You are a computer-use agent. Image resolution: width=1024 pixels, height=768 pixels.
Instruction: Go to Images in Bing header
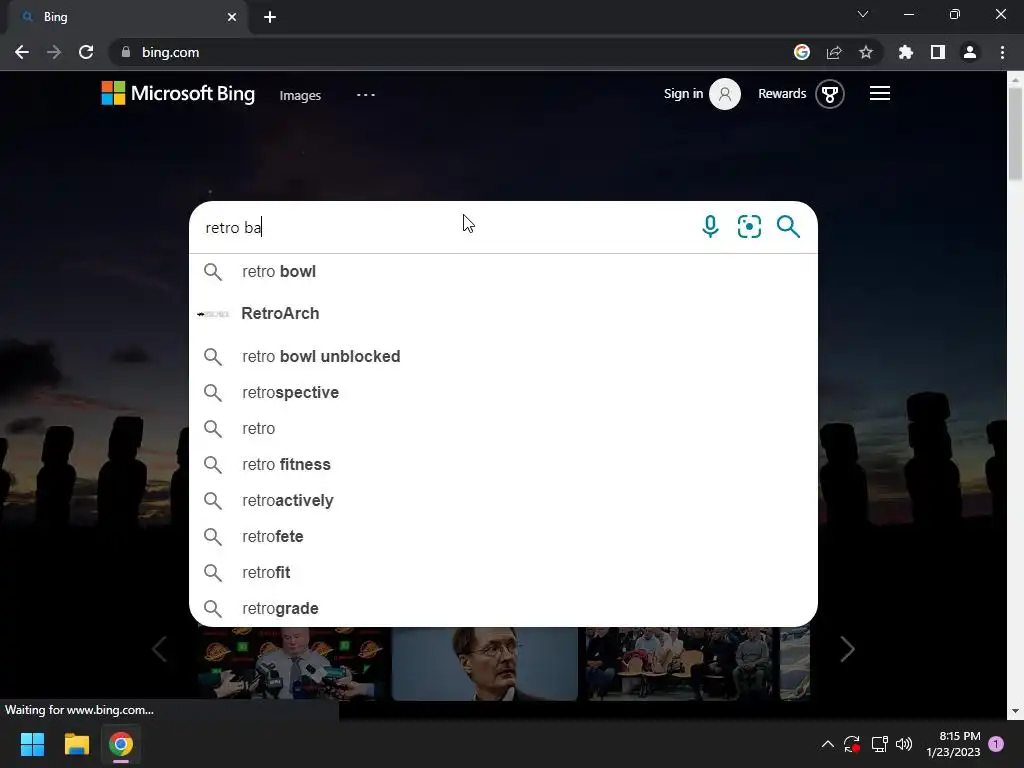[300, 95]
